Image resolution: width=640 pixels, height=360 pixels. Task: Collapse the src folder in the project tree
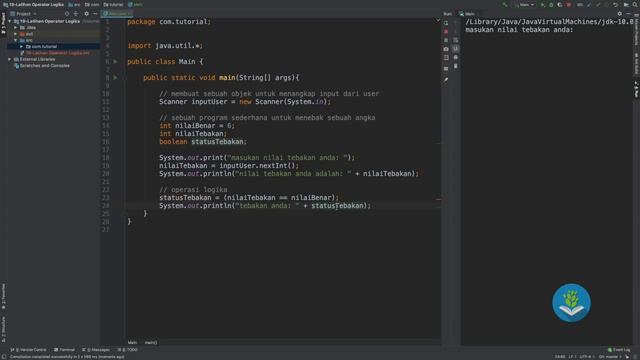coord(16,40)
